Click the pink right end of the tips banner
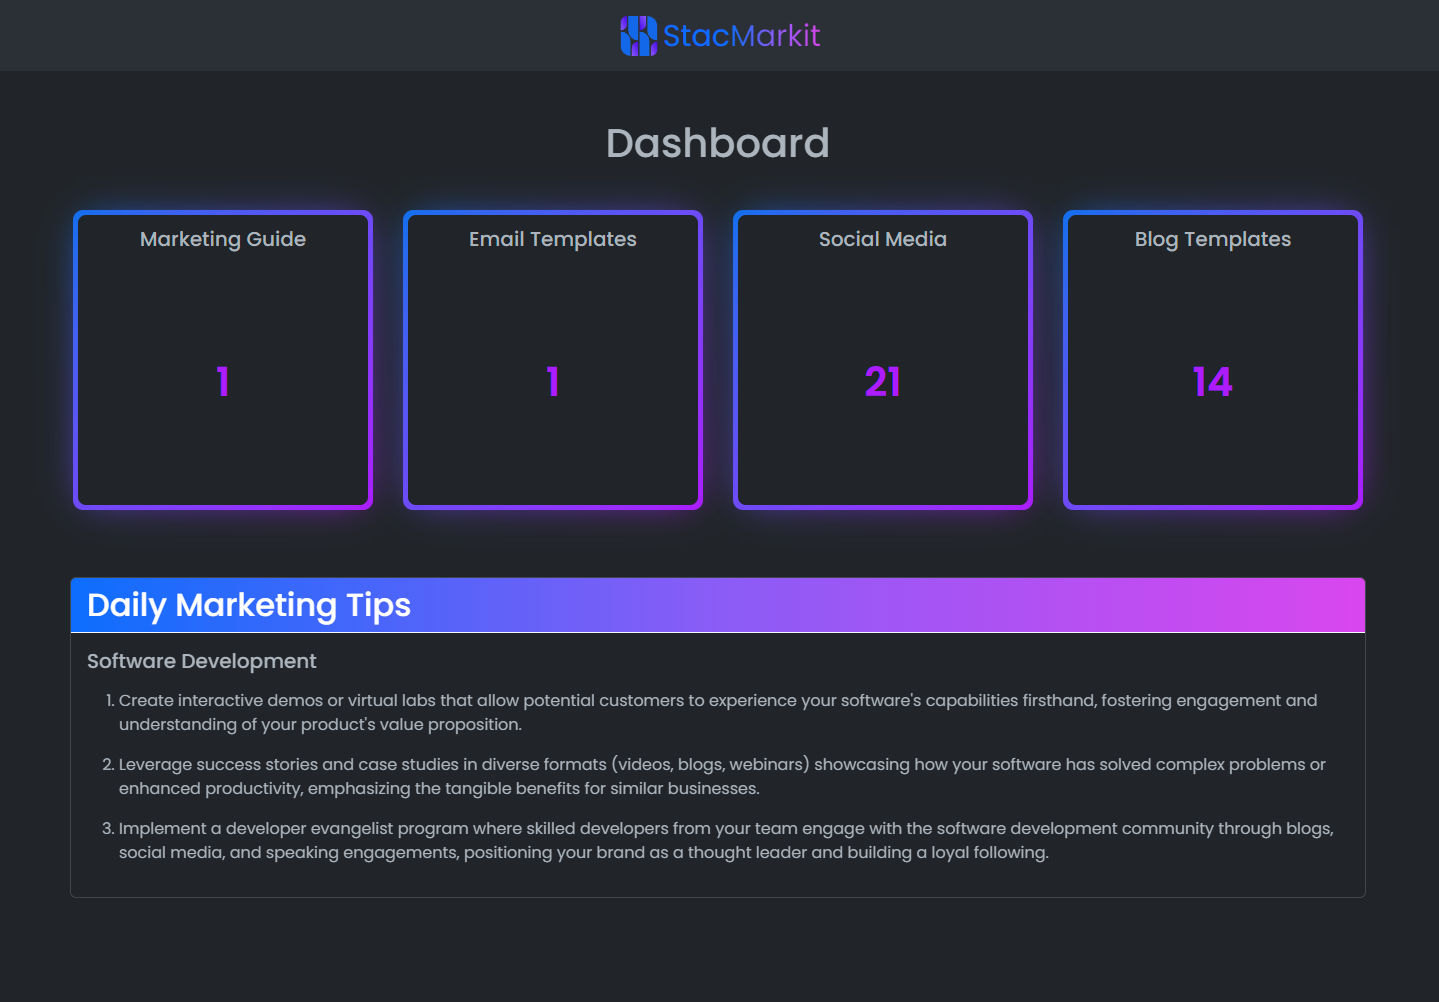This screenshot has height=1002, width=1439. tap(1330, 605)
